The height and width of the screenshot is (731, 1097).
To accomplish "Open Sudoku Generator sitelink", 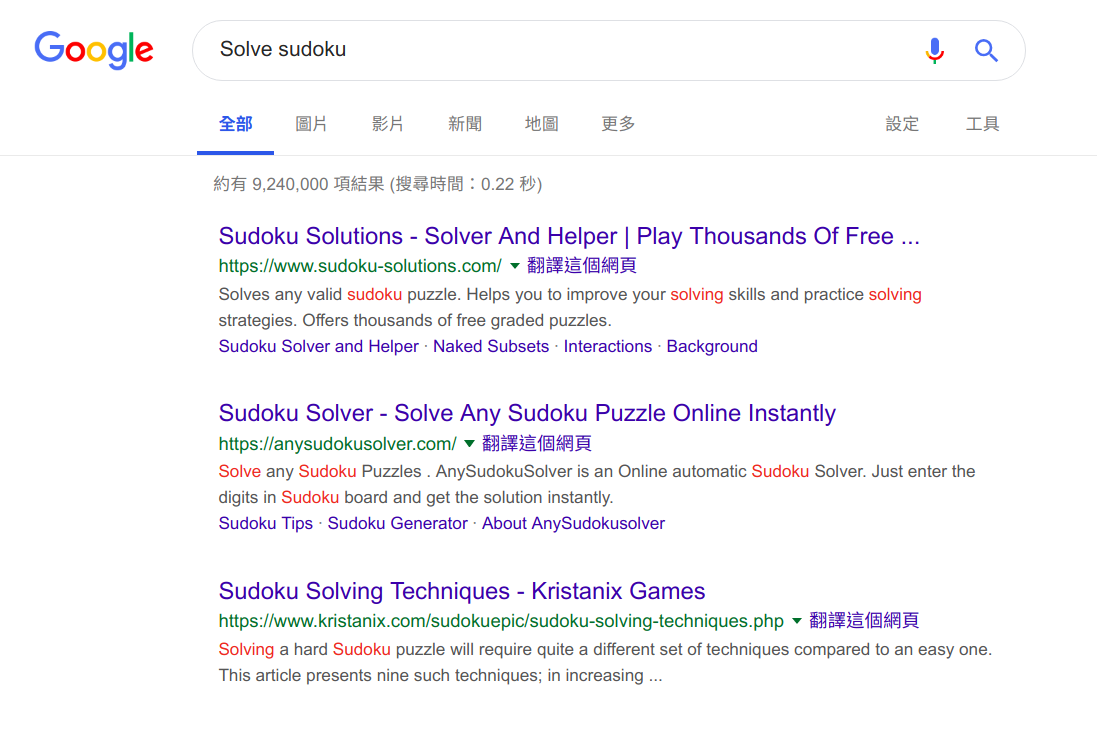I will point(397,523).
